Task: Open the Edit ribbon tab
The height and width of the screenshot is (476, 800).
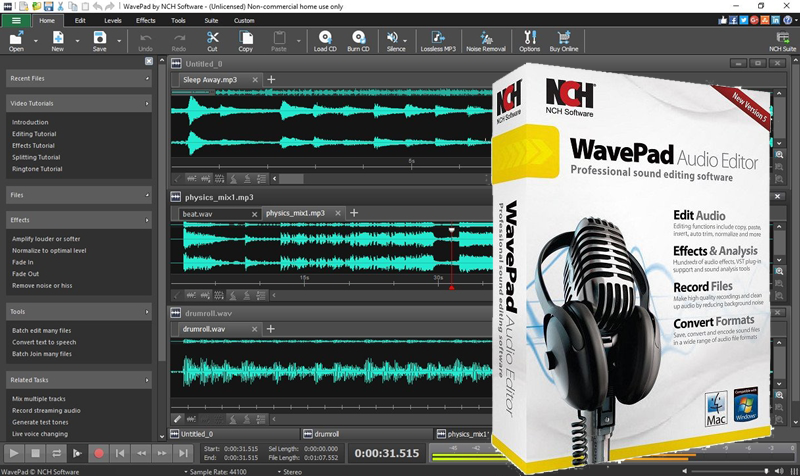Action: pyautogui.click(x=80, y=20)
